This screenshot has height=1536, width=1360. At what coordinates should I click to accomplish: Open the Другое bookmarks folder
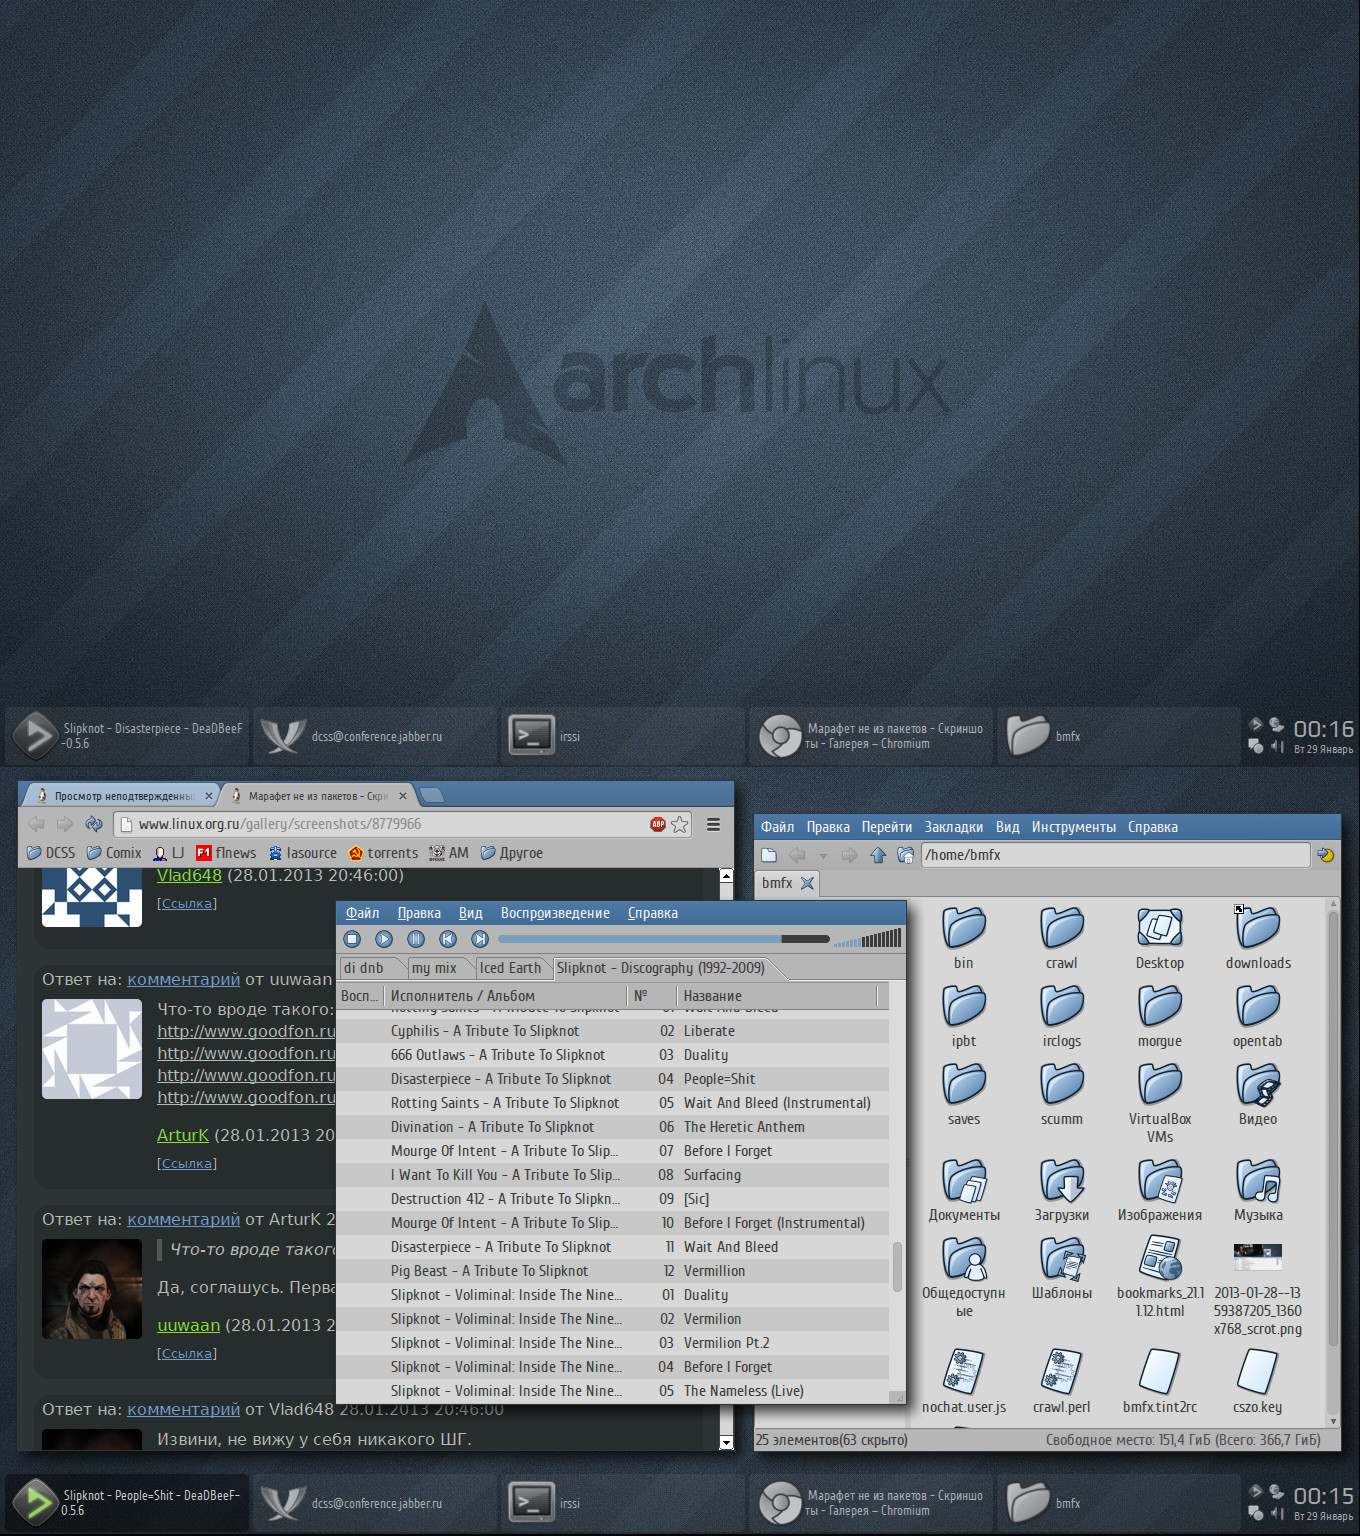point(512,853)
